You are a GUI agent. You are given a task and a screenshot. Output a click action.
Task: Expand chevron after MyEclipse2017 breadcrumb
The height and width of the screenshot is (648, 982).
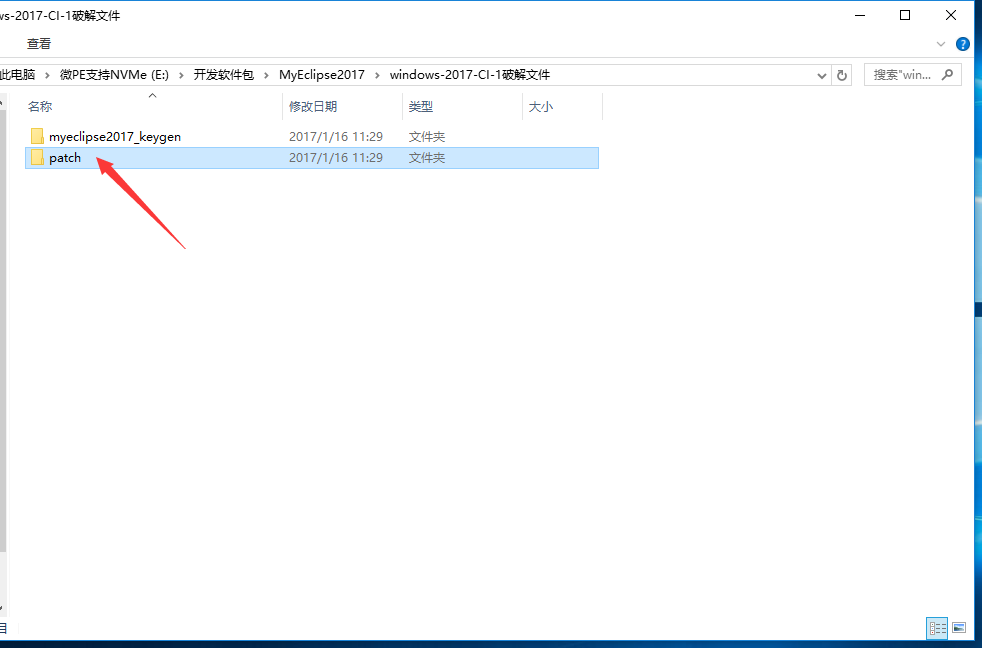377,75
